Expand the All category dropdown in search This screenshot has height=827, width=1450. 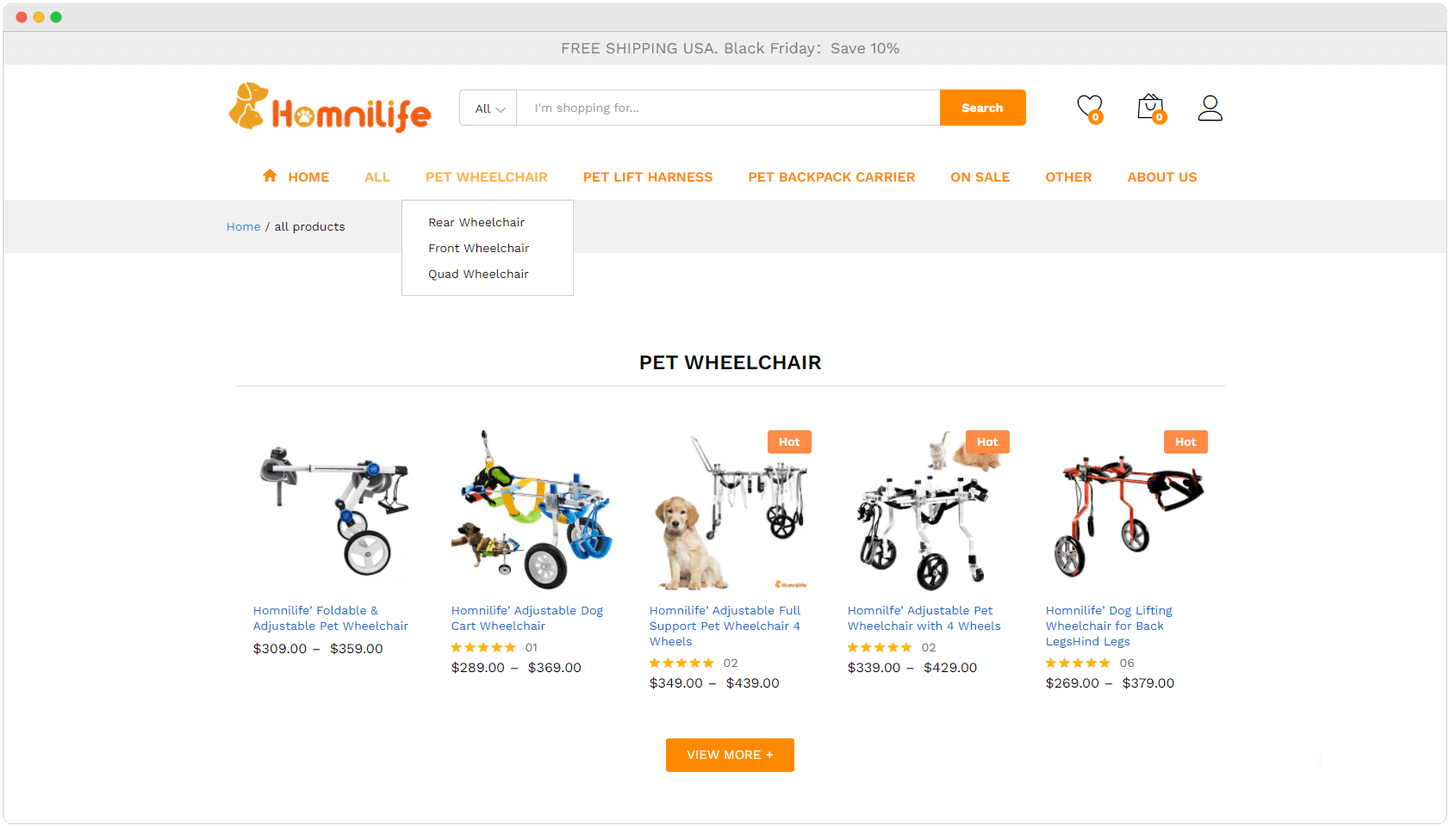pyautogui.click(x=488, y=108)
